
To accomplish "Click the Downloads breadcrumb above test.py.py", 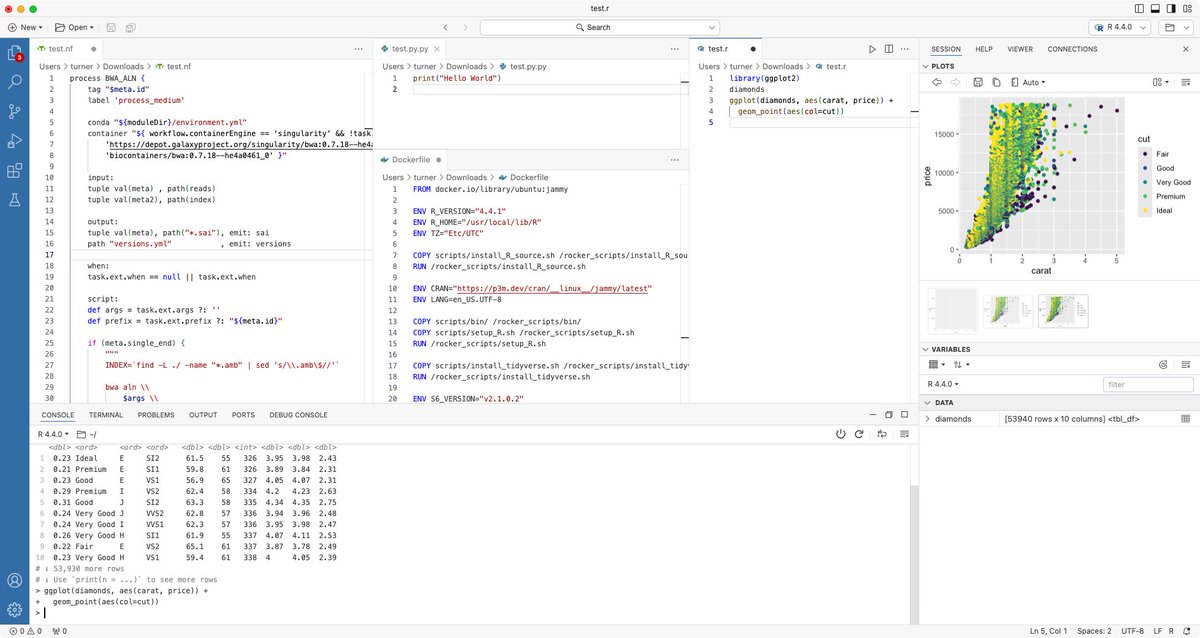I will tap(468, 66).
